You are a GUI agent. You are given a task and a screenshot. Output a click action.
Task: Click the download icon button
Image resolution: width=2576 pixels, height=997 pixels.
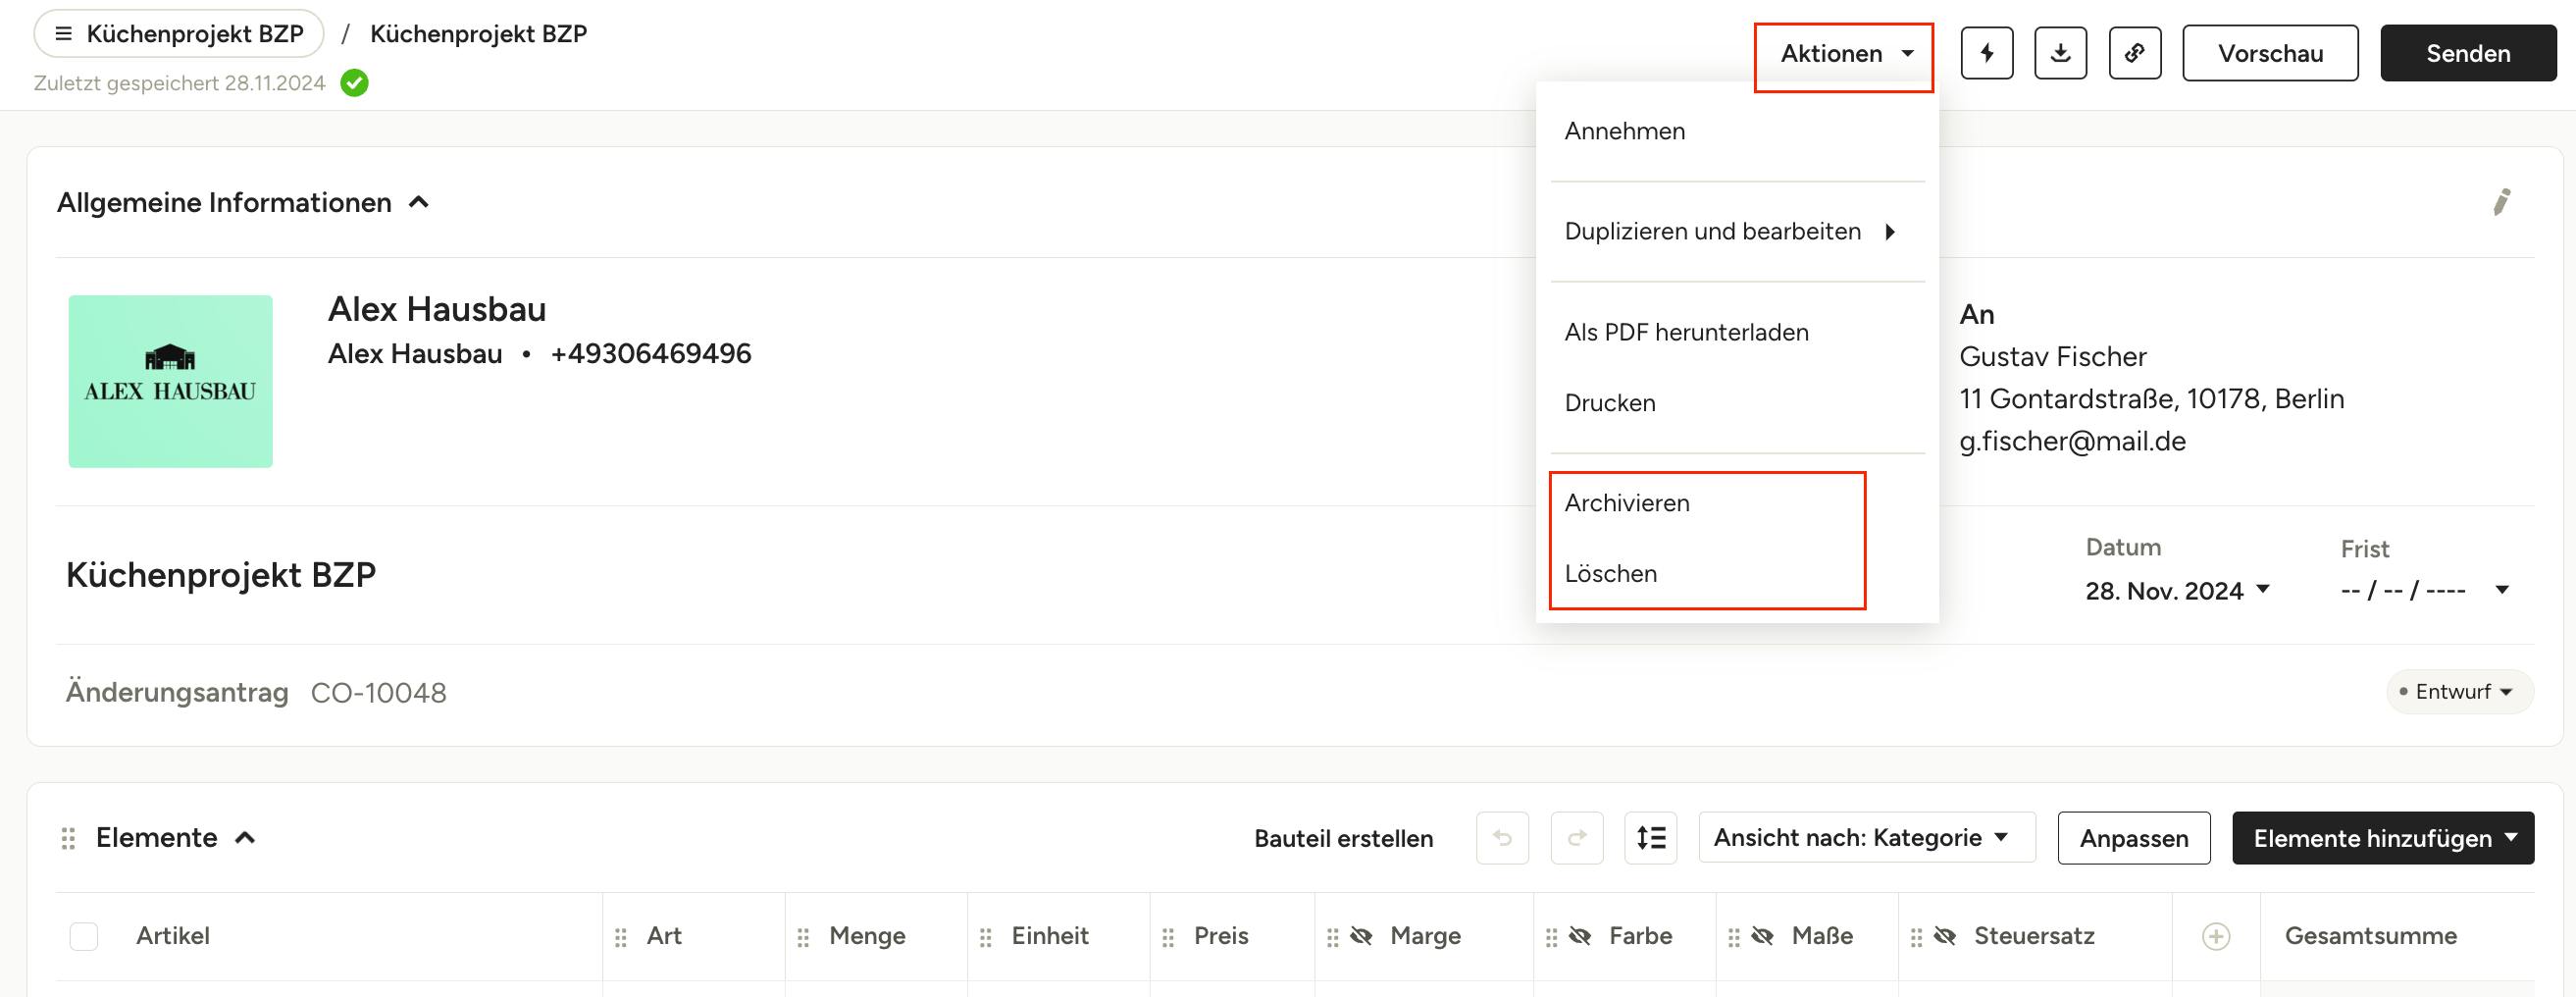click(x=2060, y=53)
